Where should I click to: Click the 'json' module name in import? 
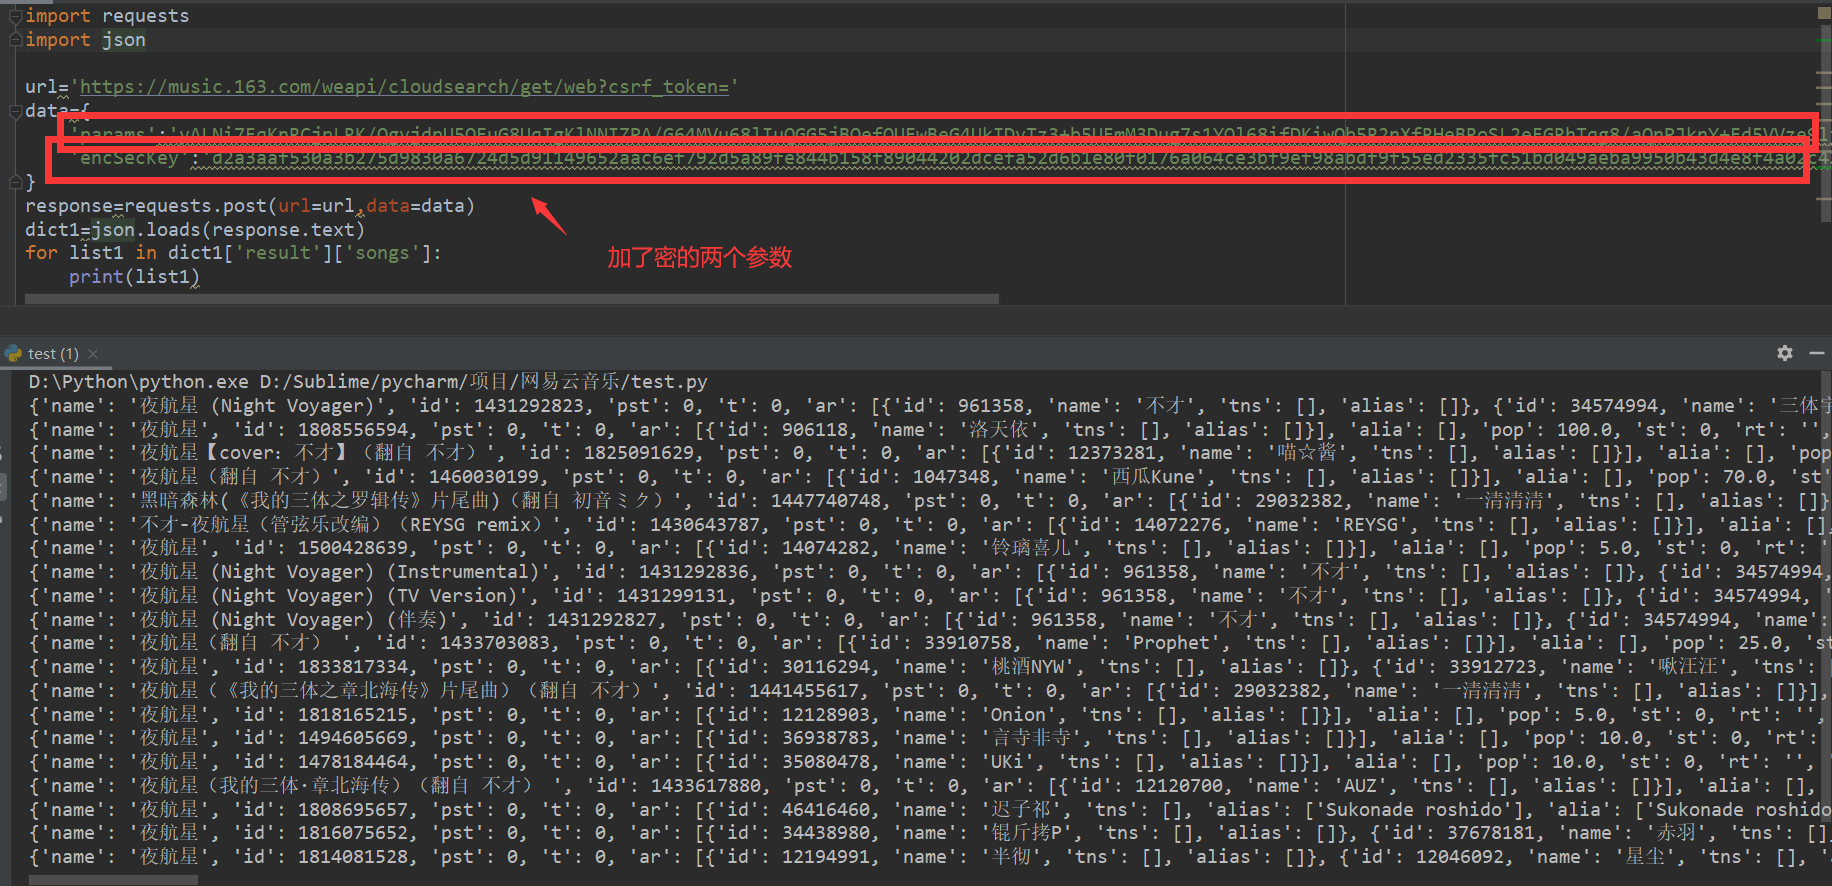tap(124, 40)
